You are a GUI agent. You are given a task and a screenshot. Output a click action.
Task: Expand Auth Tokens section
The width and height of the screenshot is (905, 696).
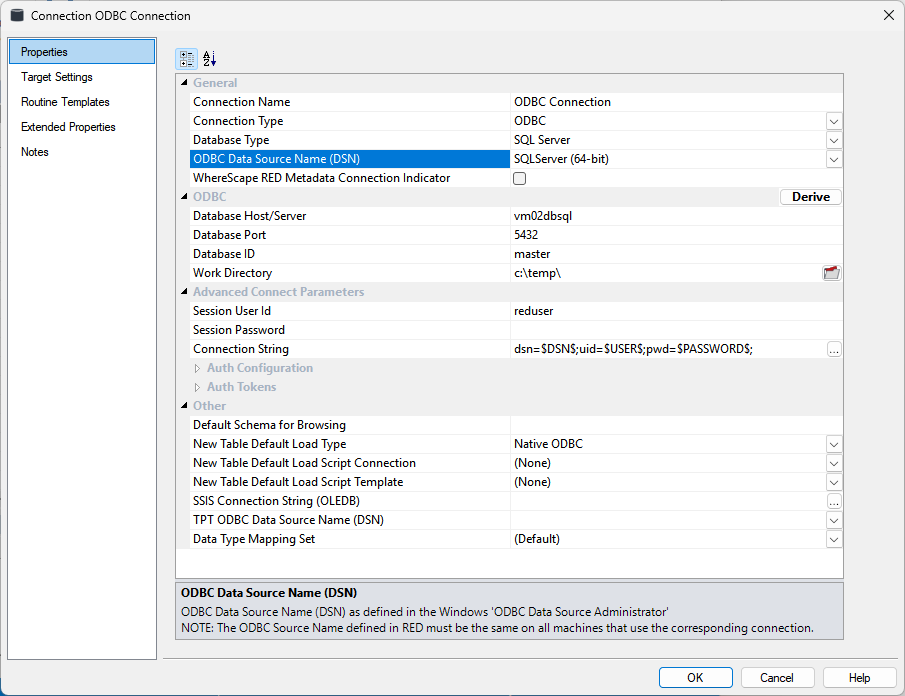point(197,387)
